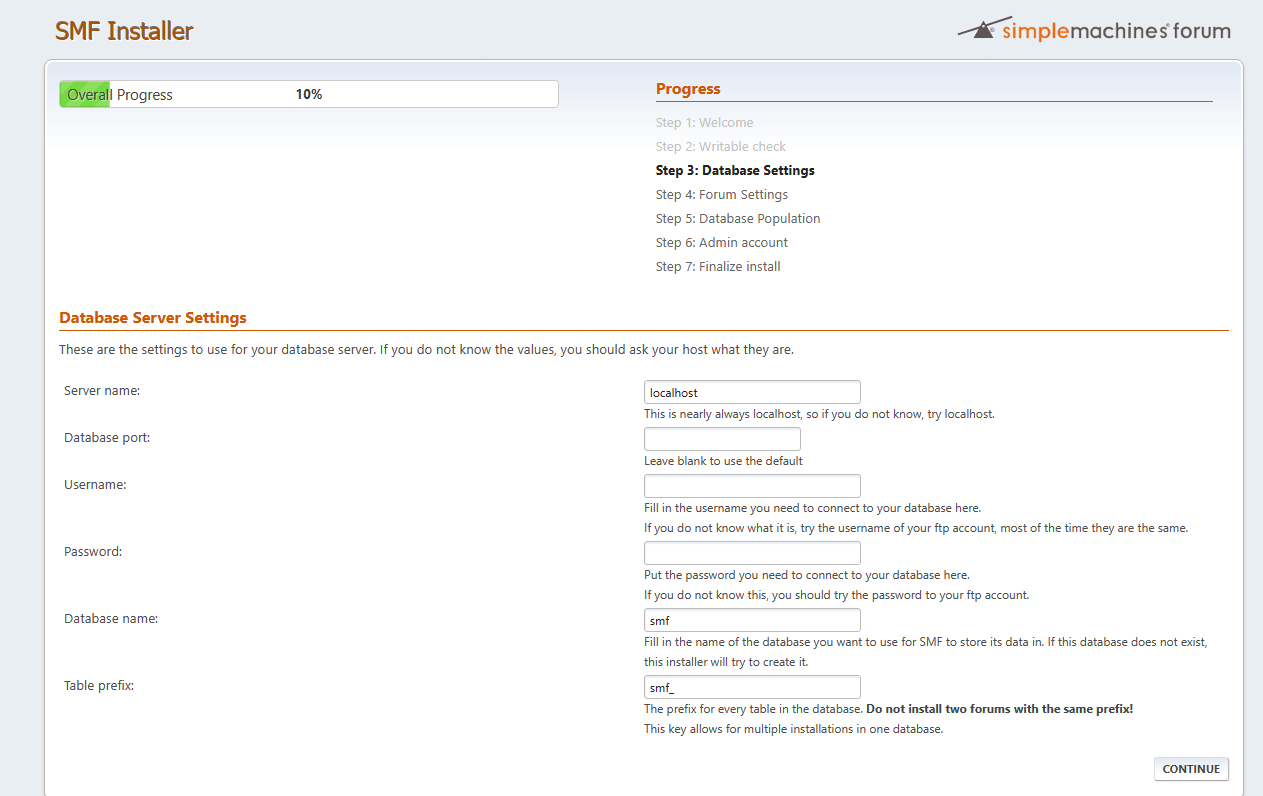Click the Table prefix field containing smf_
Viewport: 1263px width, 796px height.
(x=752, y=687)
